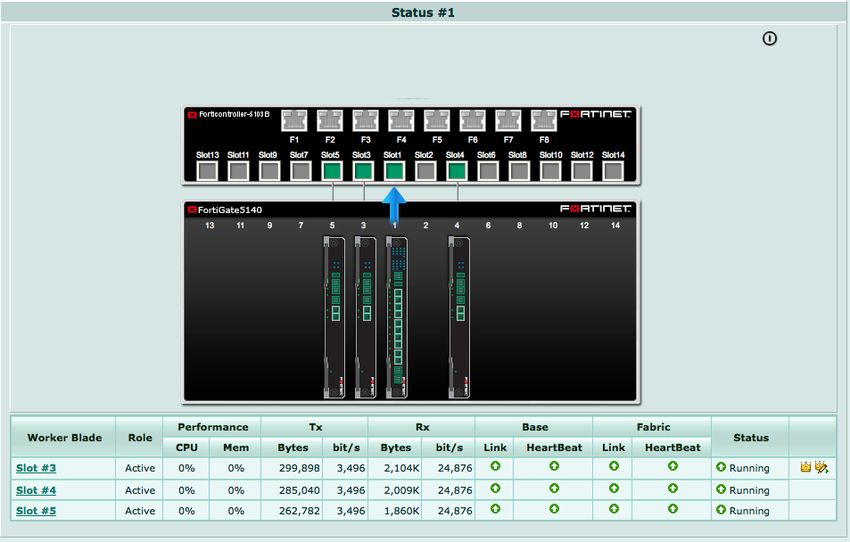
Task: Click the Fabric HeartBeat up icon for Slot #3
Action: click(x=673, y=466)
